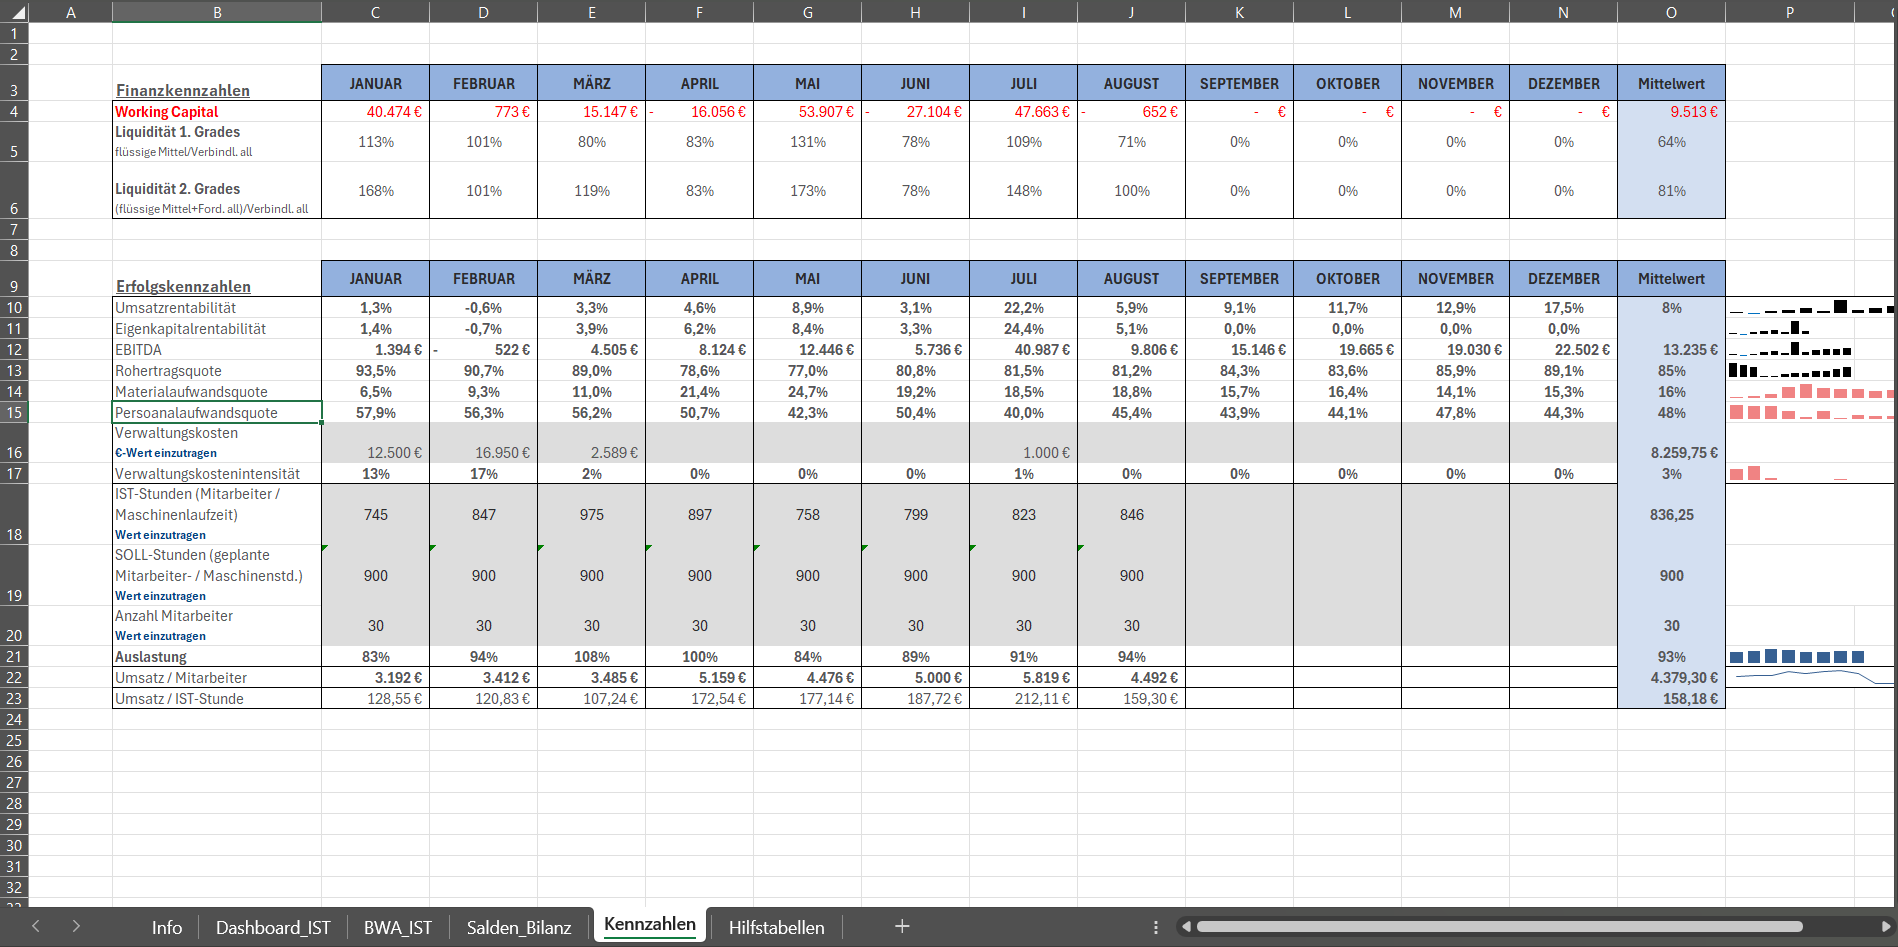Select the EBITDA Mittelwert cell 13.235 €

point(1671,350)
